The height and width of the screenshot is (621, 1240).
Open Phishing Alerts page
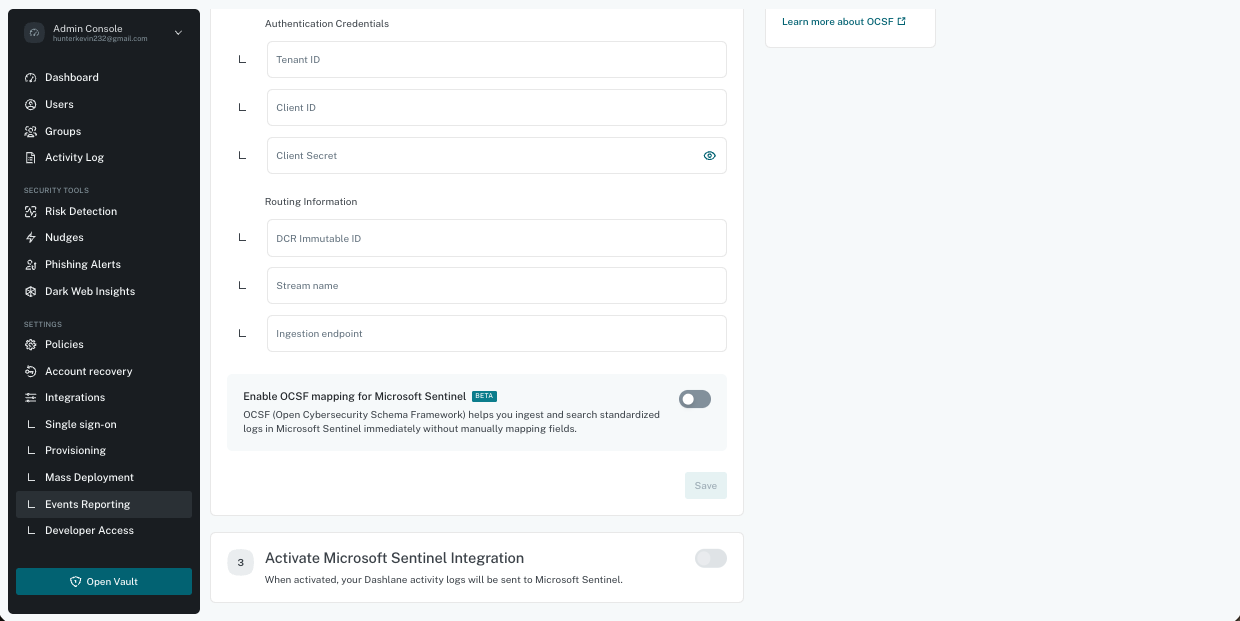(x=104, y=264)
